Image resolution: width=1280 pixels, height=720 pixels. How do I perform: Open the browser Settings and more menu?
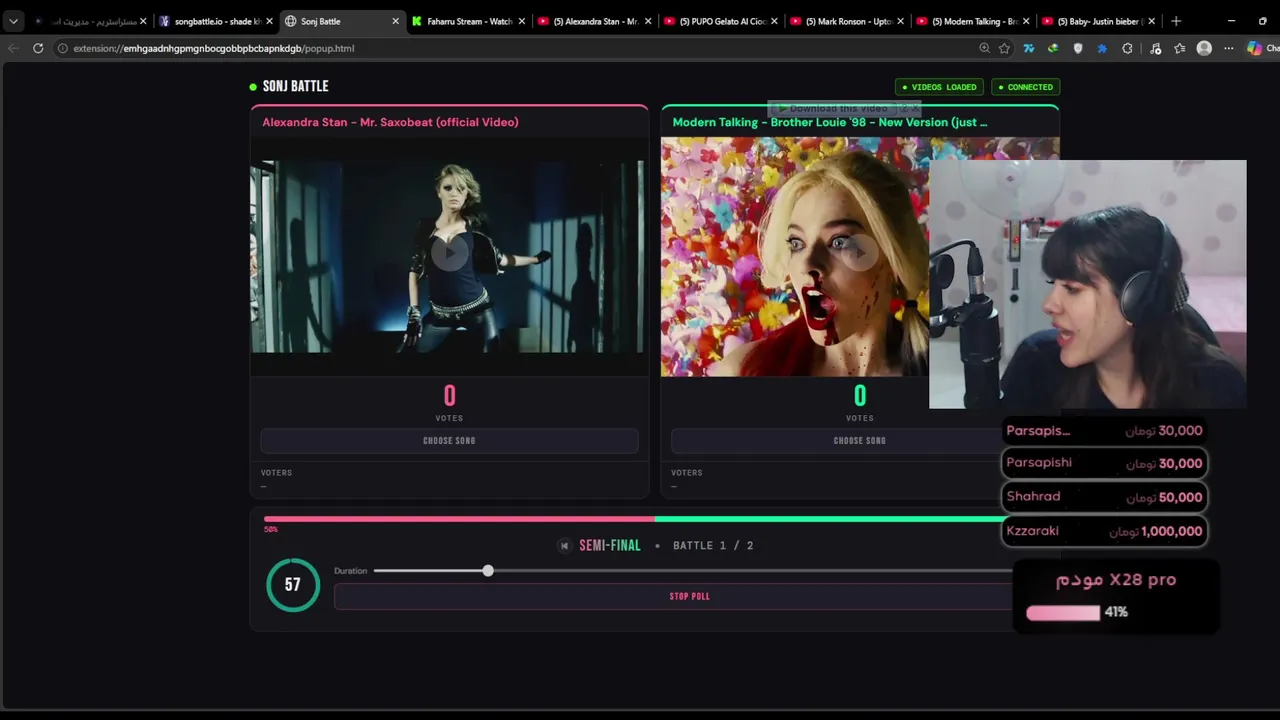[1229, 48]
